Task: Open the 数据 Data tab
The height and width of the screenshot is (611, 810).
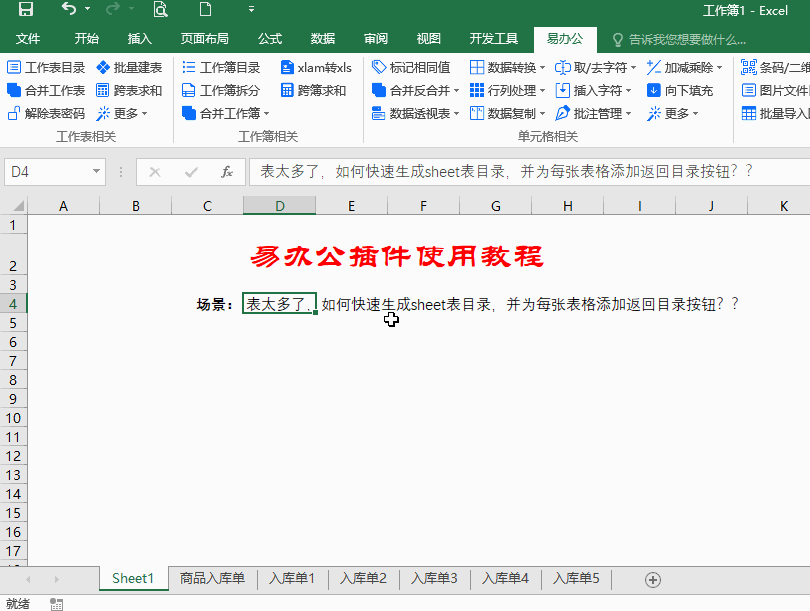Action: (x=323, y=39)
